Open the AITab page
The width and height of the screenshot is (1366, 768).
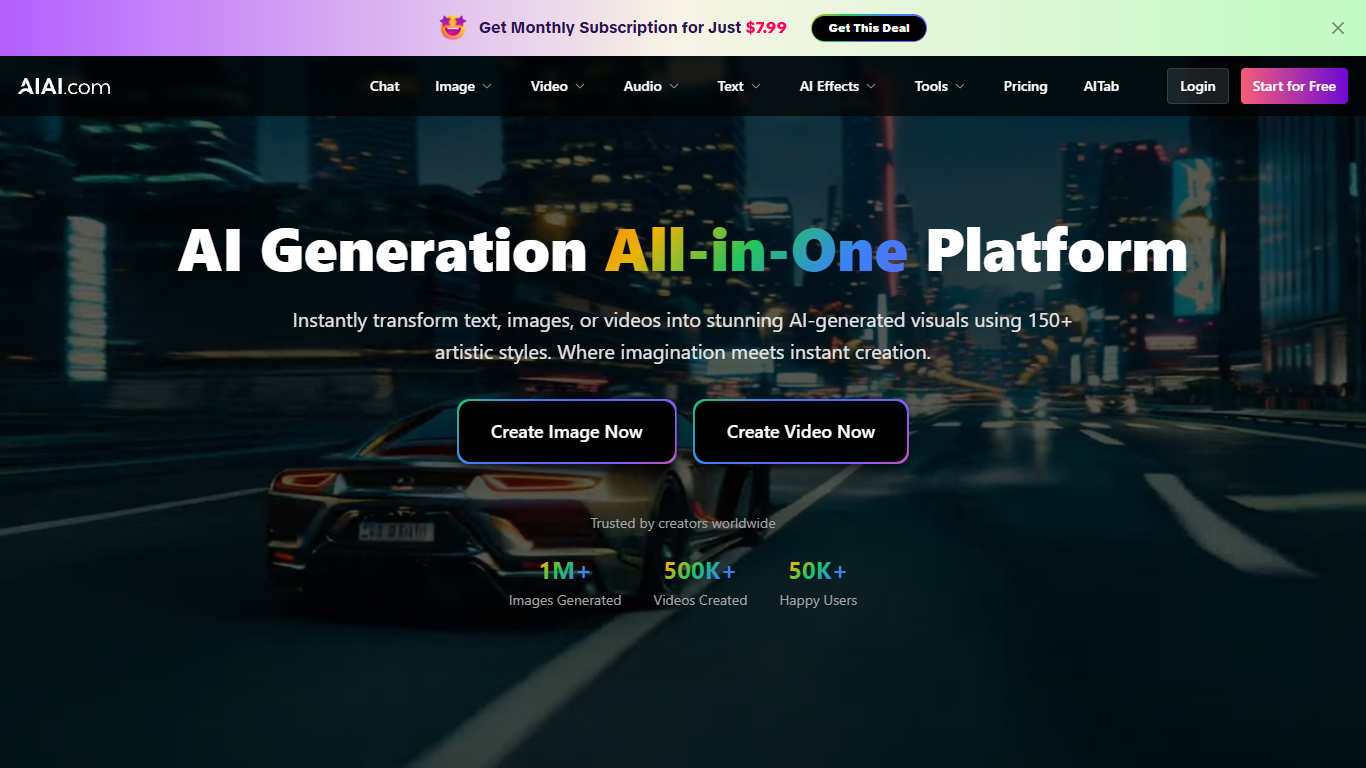pos(1101,86)
